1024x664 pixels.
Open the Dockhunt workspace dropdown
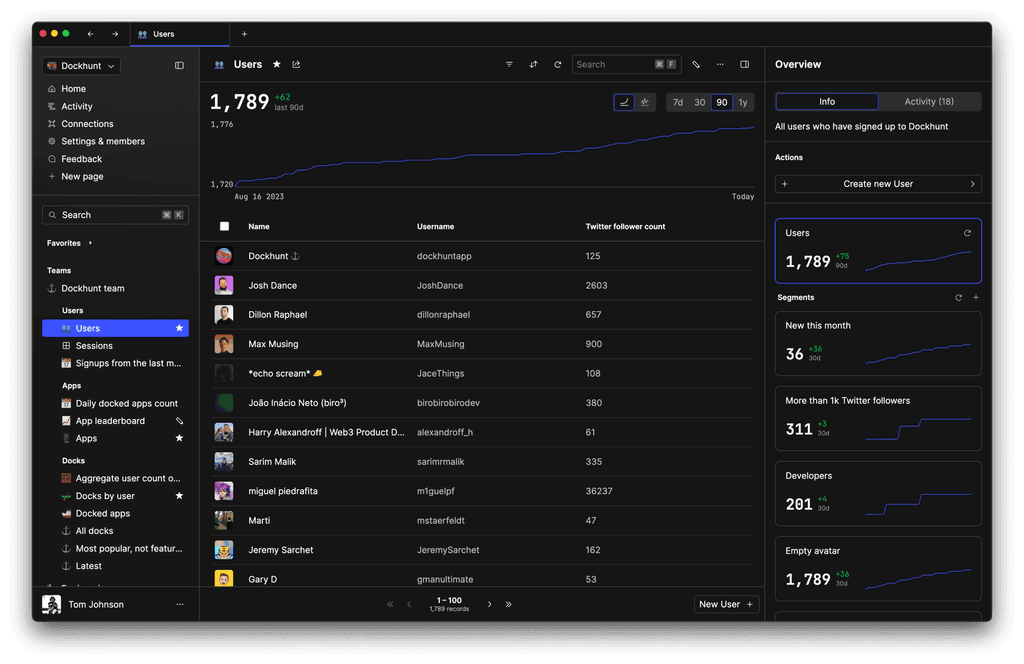pos(82,66)
